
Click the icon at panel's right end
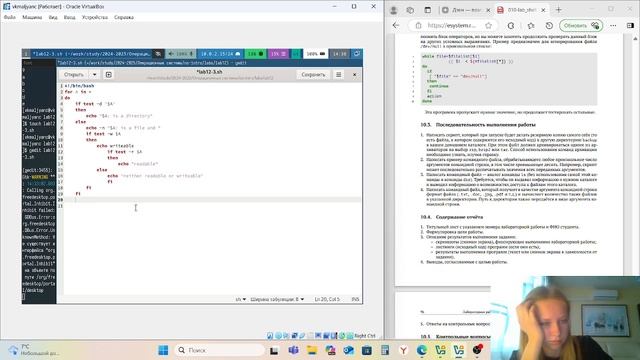[x=356, y=53]
